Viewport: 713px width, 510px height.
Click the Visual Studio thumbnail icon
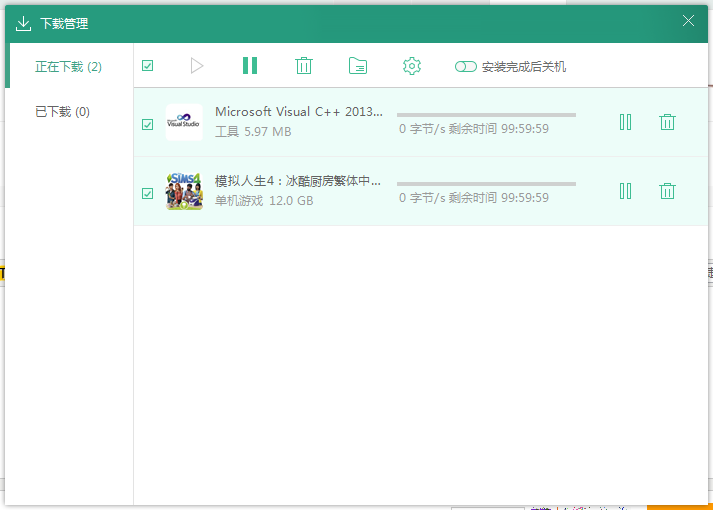[184, 122]
